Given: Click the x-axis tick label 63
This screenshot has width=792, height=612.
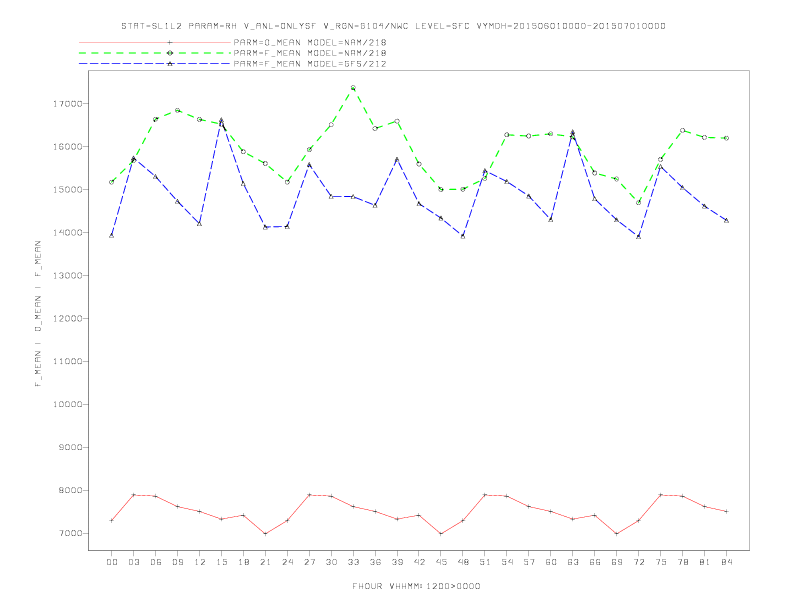Looking at the screenshot, I should pos(573,562).
